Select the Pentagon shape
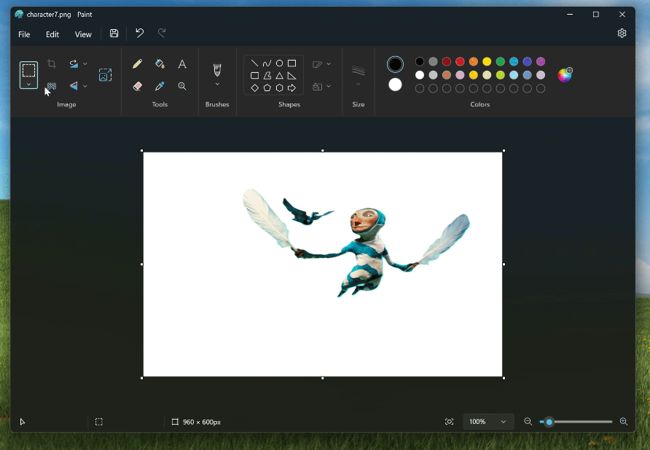Screen dimensions: 650x450 pos(267,88)
